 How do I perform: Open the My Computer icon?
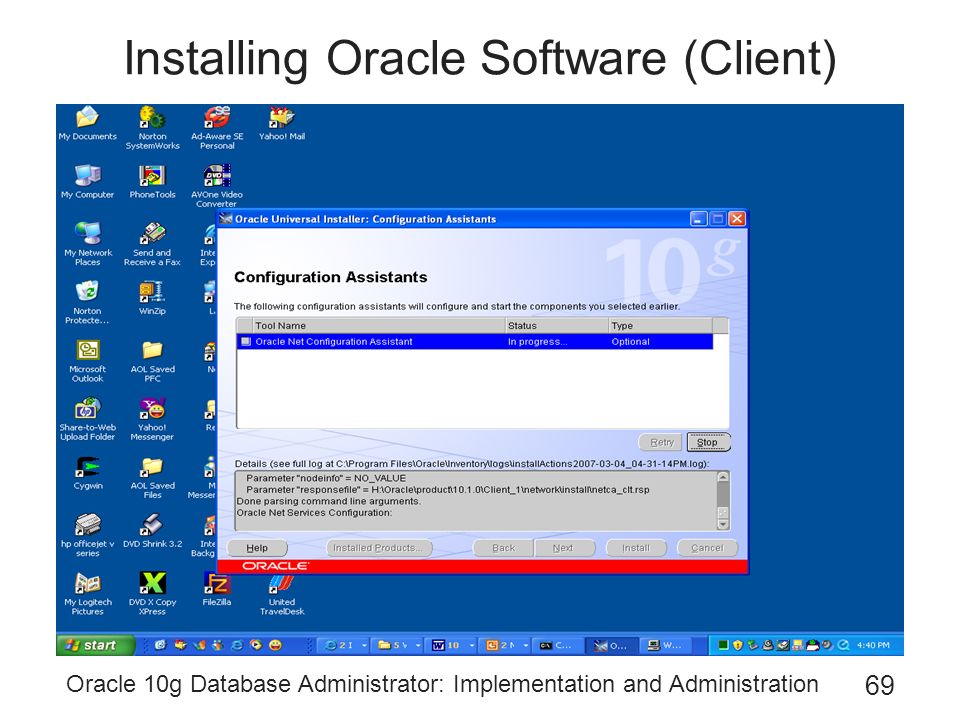point(88,181)
